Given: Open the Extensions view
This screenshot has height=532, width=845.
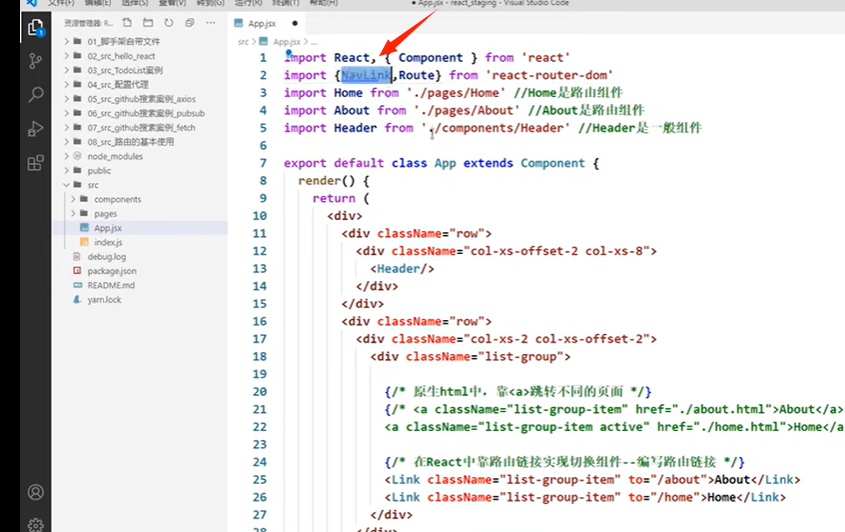Looking at the screenshot, I should click(x=36, y=163).
